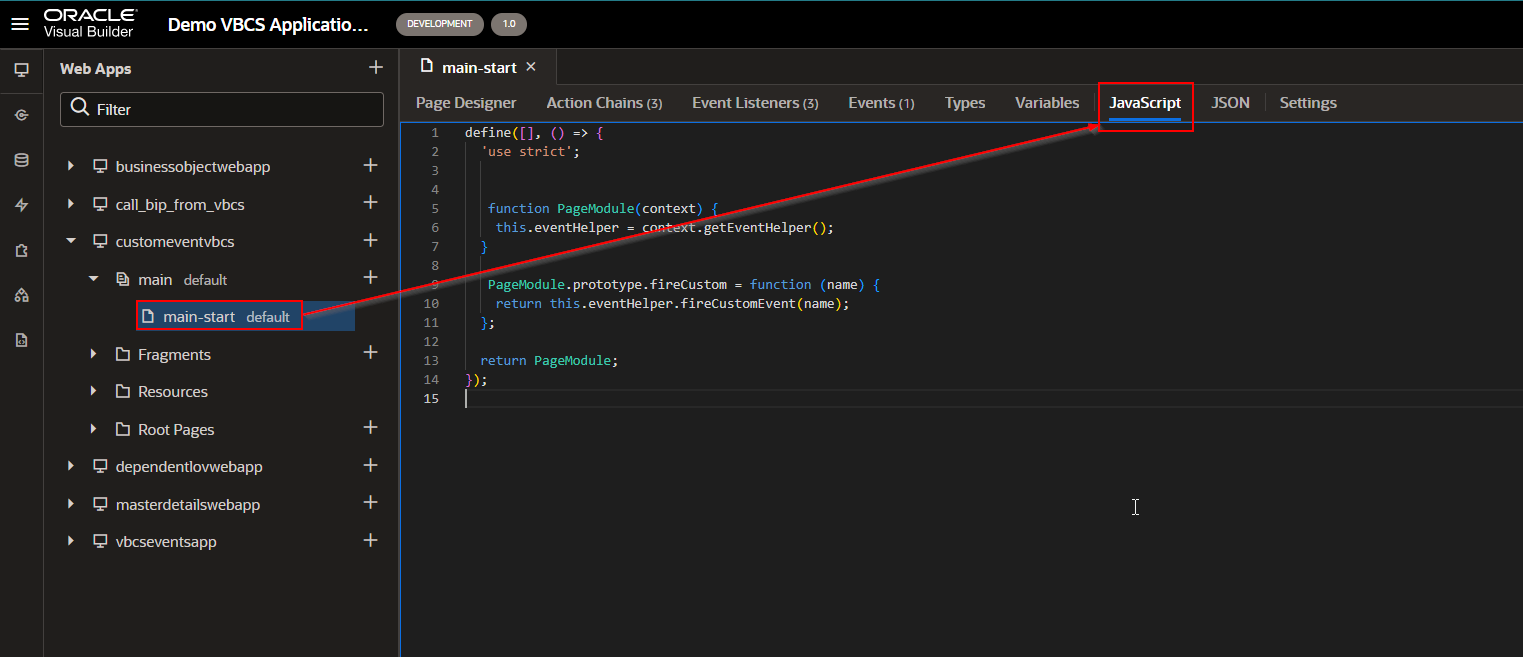This screenshot has width=1523, height=657.
Task: Open the Event Listeners tab
Action: pos(755,103)
